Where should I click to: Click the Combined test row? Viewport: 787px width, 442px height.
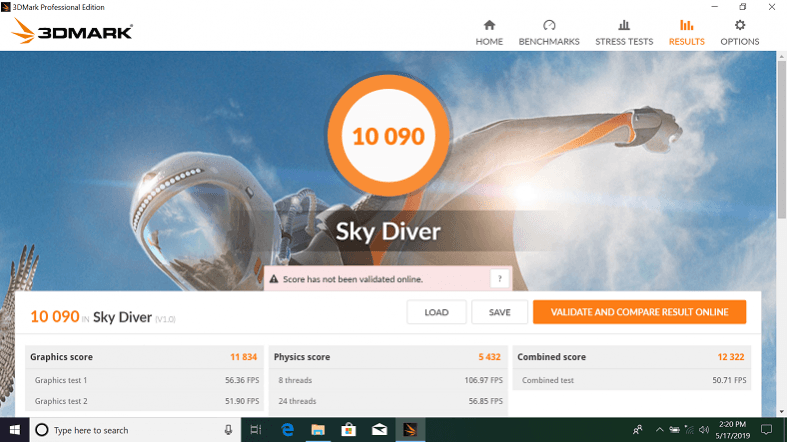click(632, 380)
